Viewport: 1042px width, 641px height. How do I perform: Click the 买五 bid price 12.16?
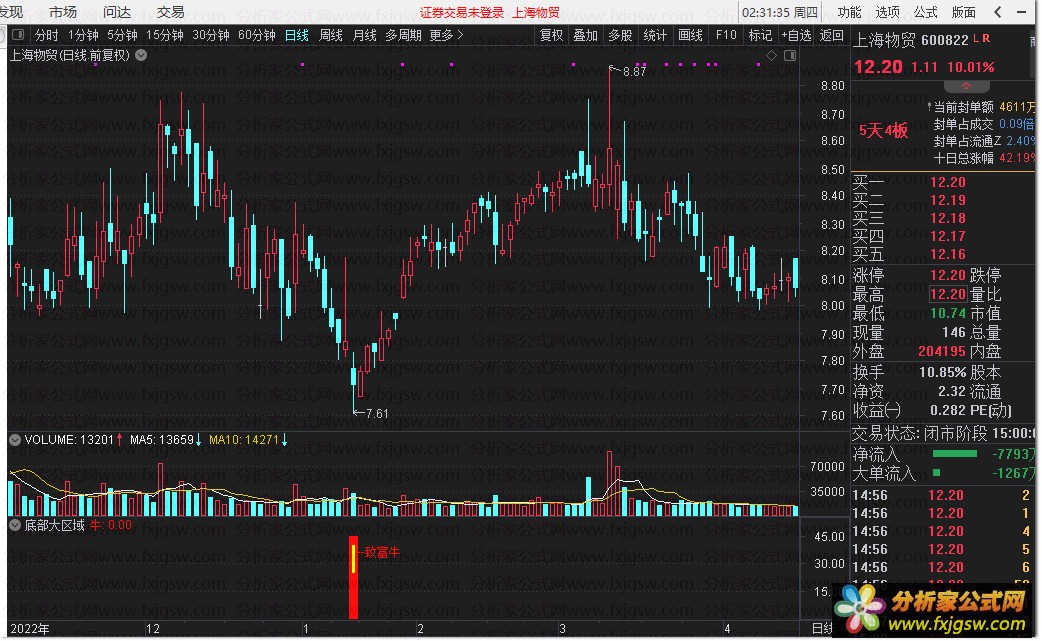pyautogui.click(x=948, y=254)
